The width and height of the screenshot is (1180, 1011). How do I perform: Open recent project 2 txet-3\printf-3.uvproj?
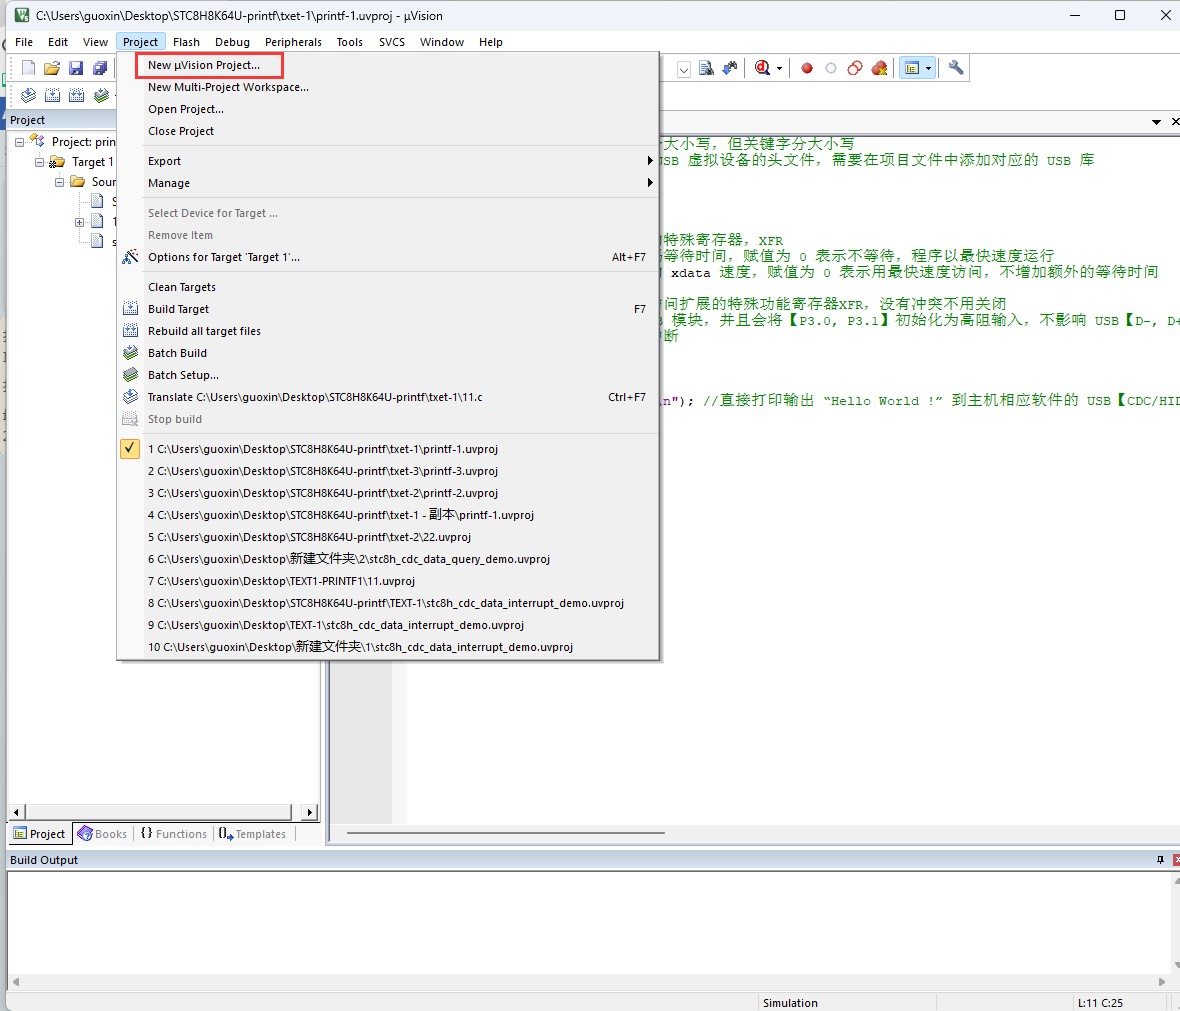(x=323, y=470)
